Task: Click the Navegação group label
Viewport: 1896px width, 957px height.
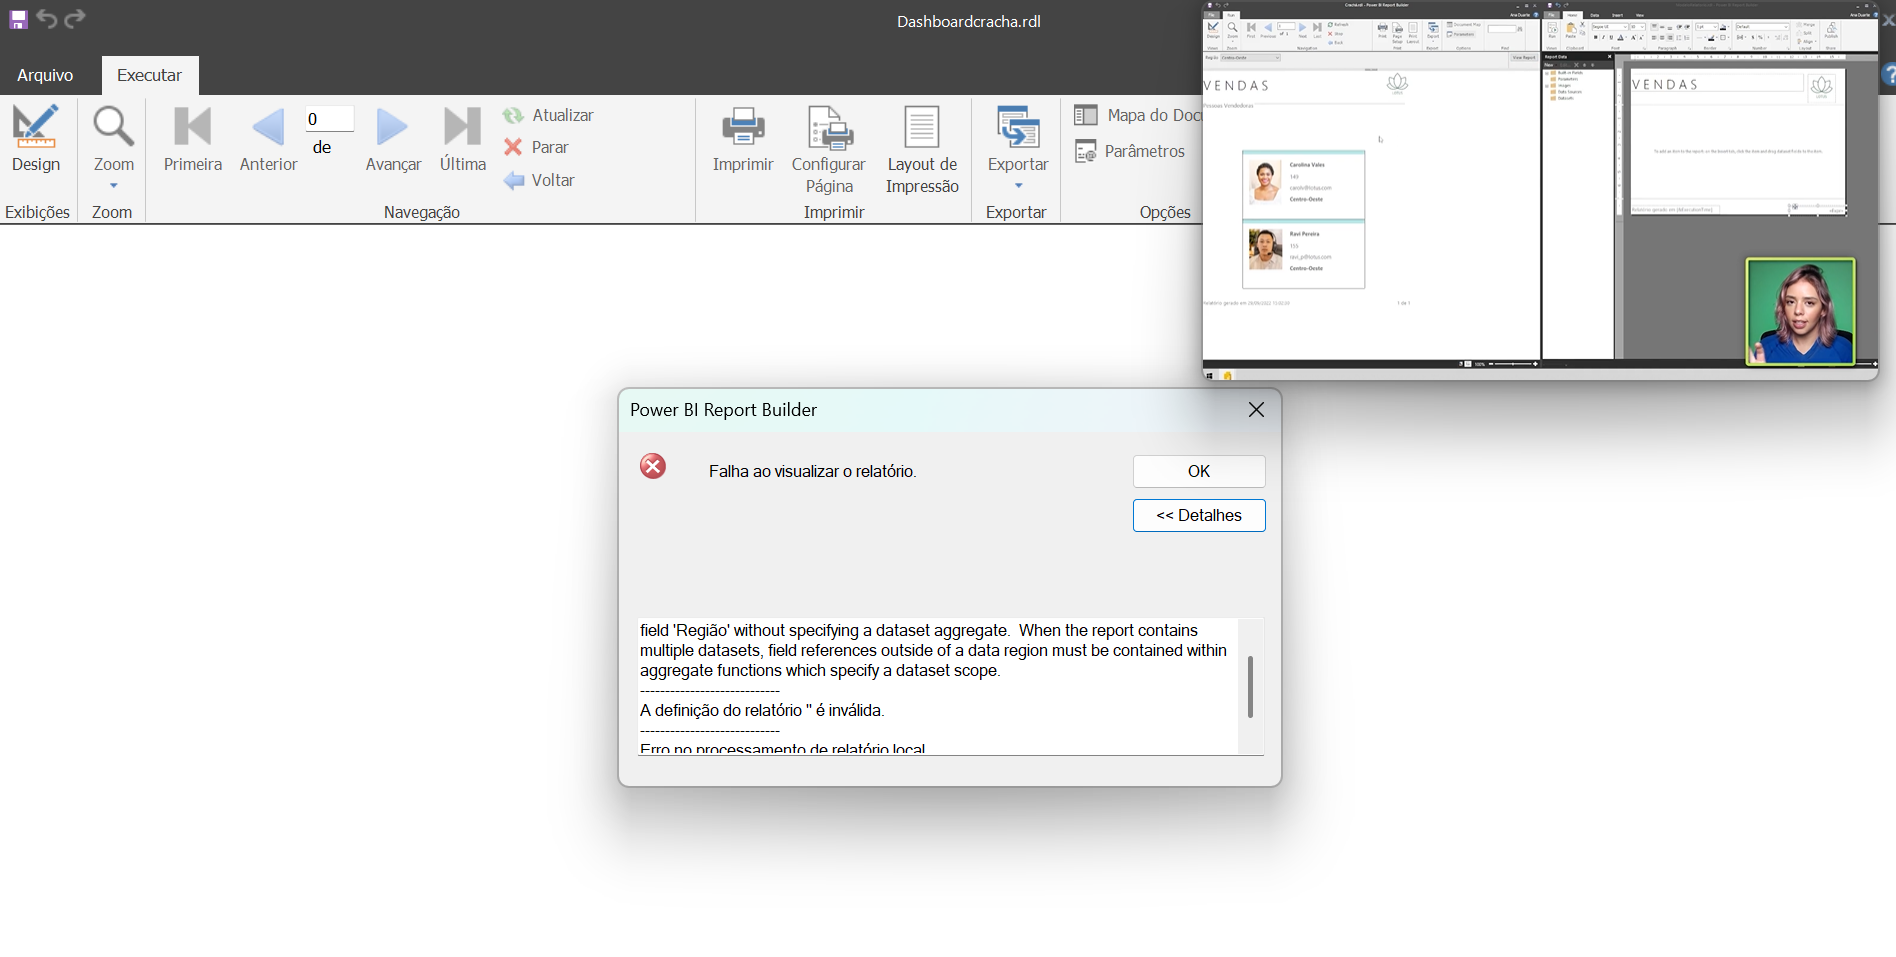Action: pos(421,212)
